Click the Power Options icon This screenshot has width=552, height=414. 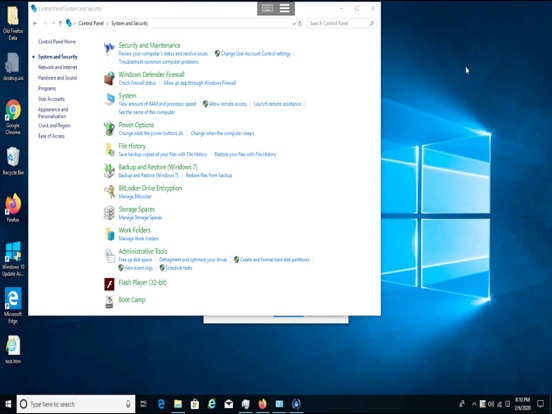click(109, 129)
